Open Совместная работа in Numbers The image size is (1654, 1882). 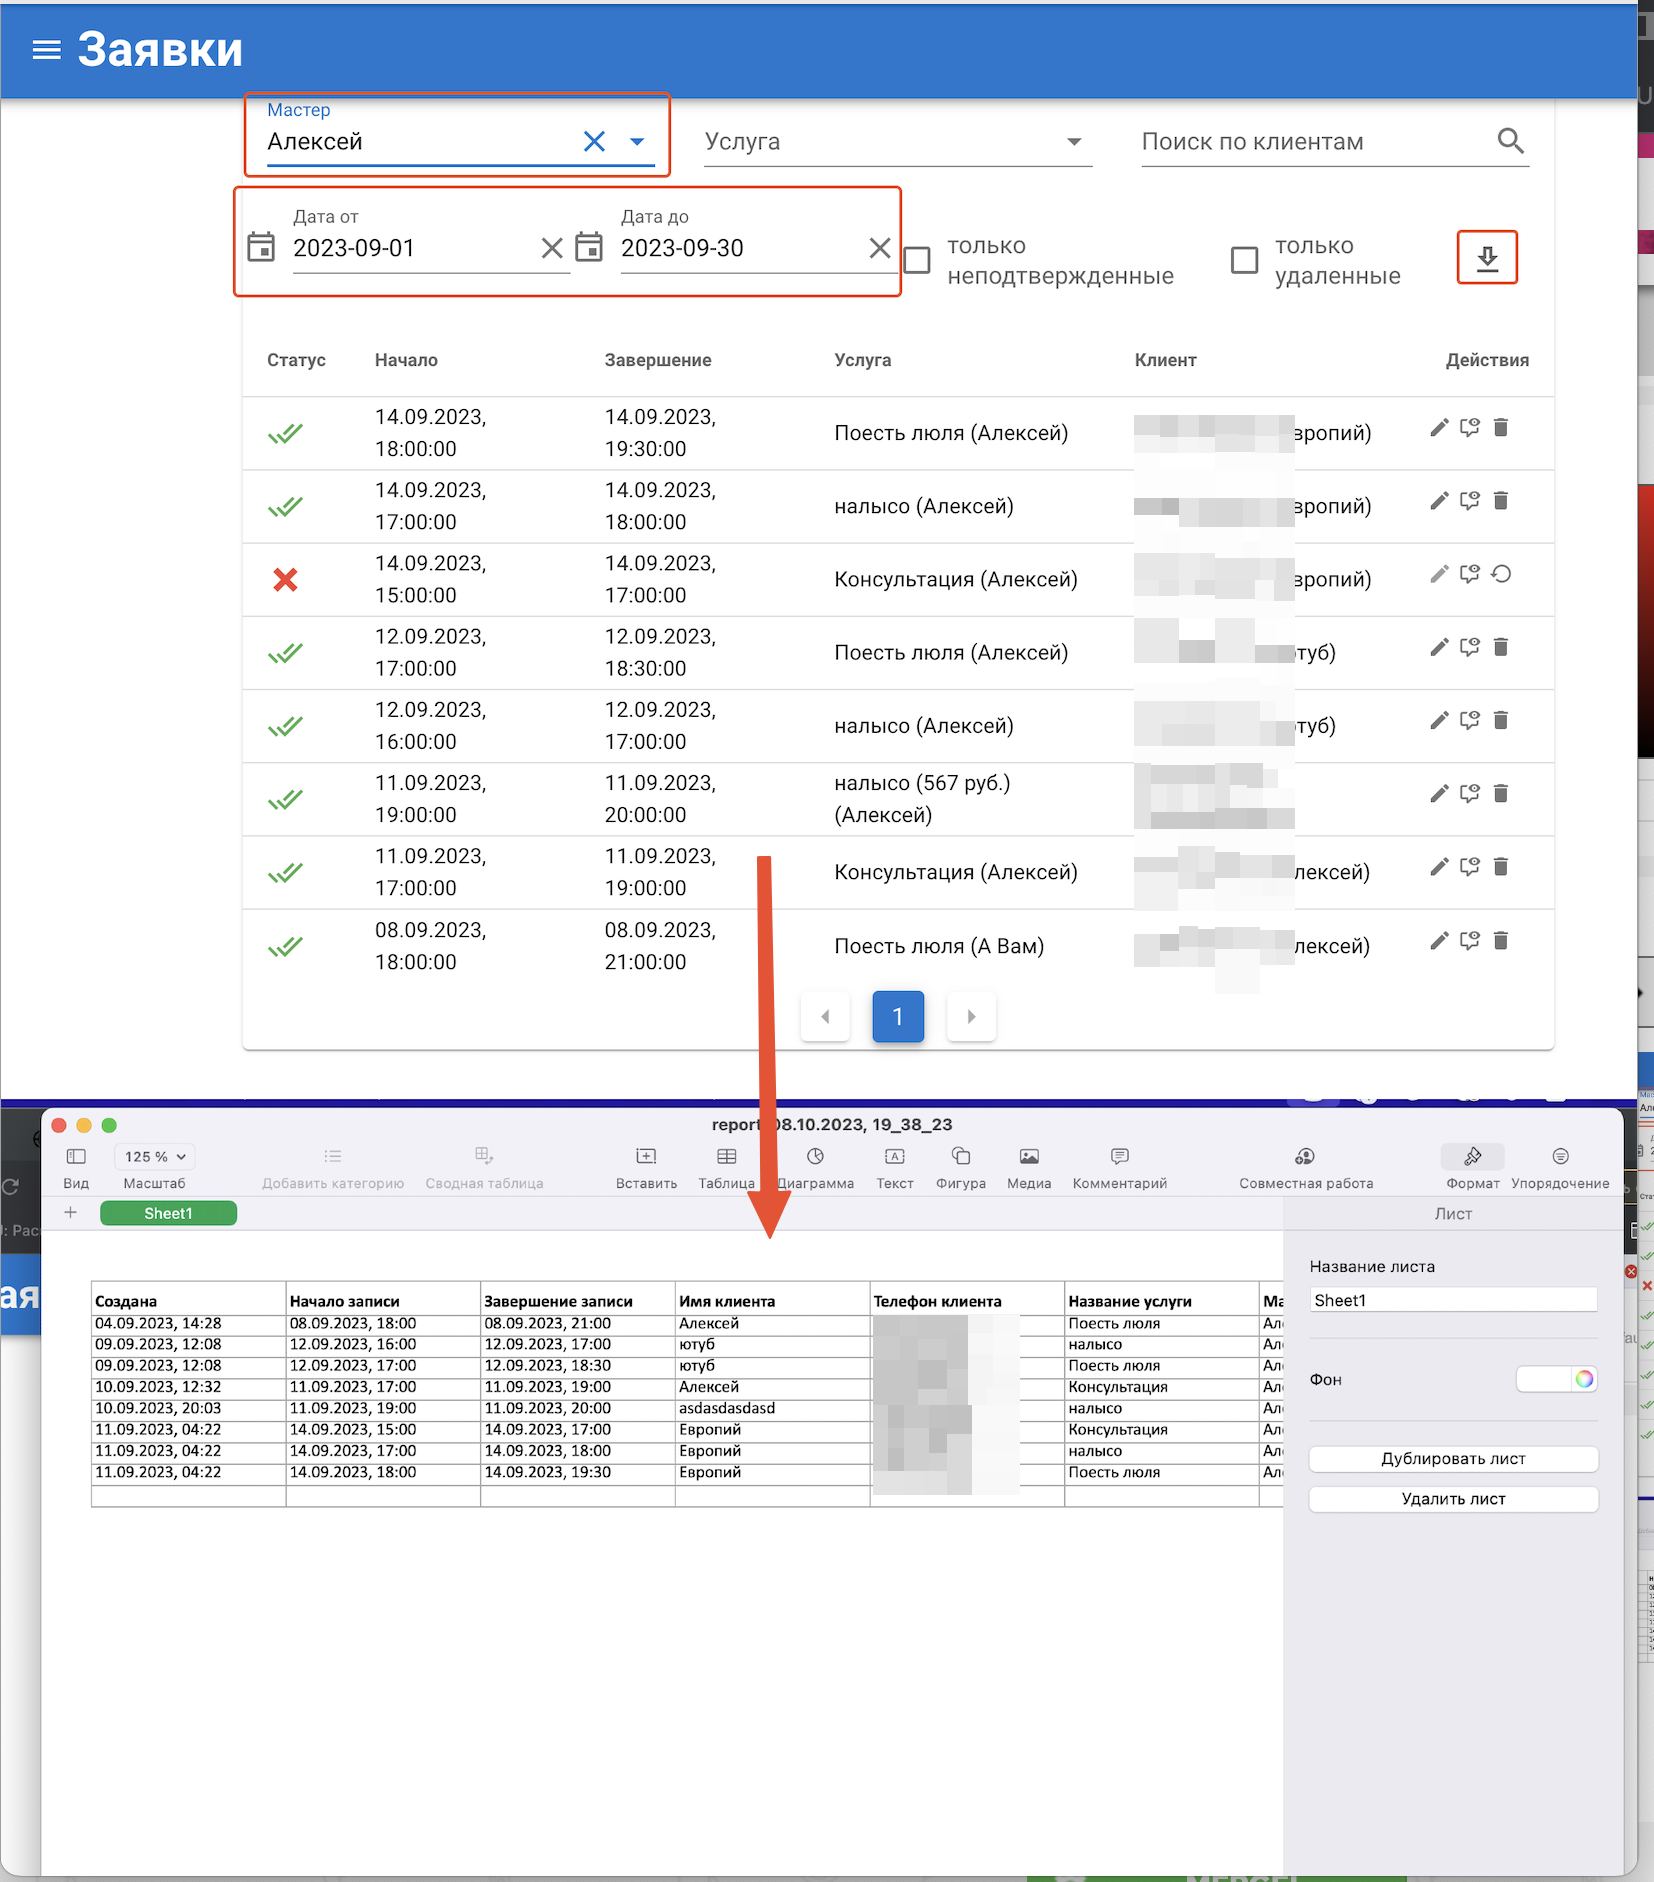1306,1167
